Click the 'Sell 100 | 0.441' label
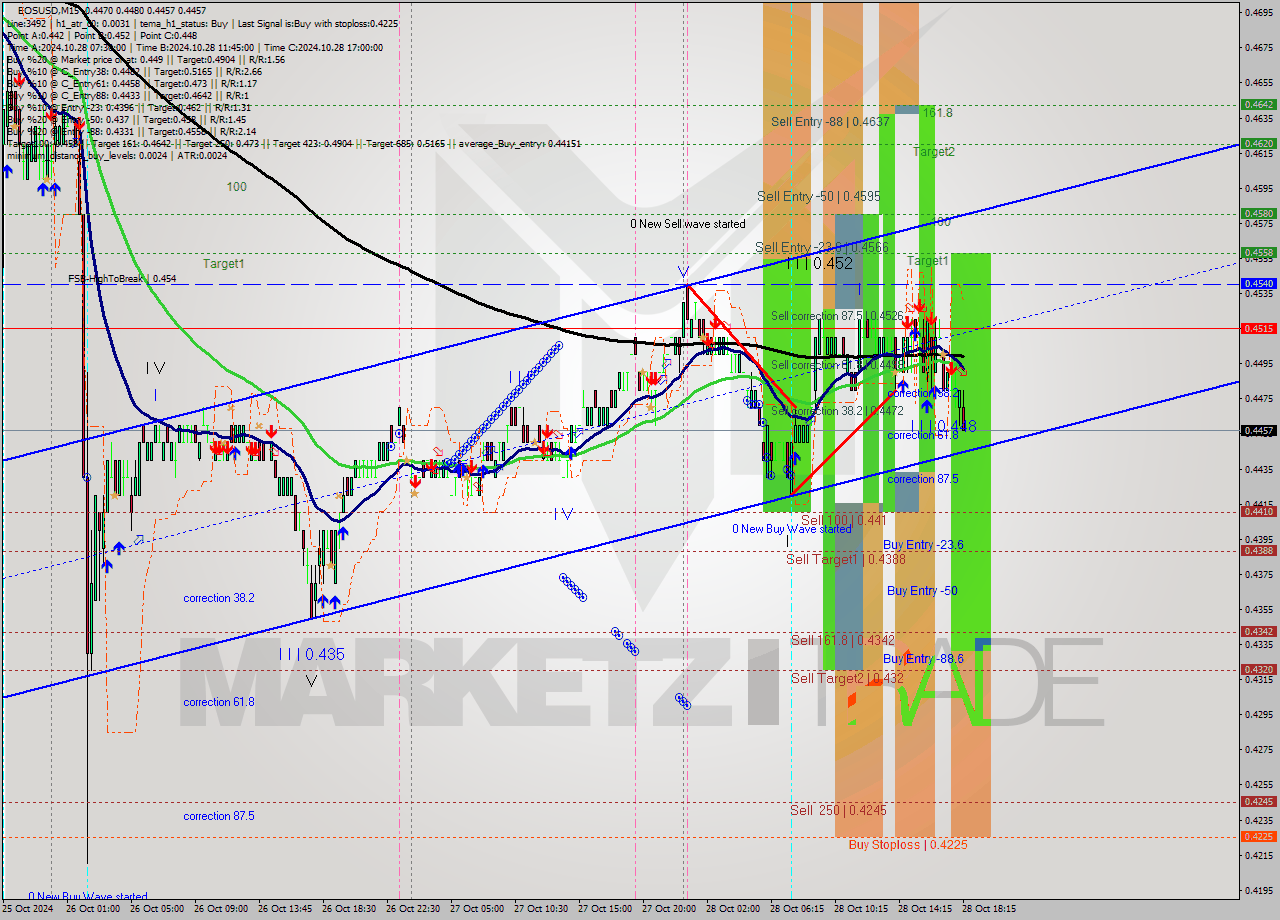This screenshot has height=920, width=1280. (843, 520)
